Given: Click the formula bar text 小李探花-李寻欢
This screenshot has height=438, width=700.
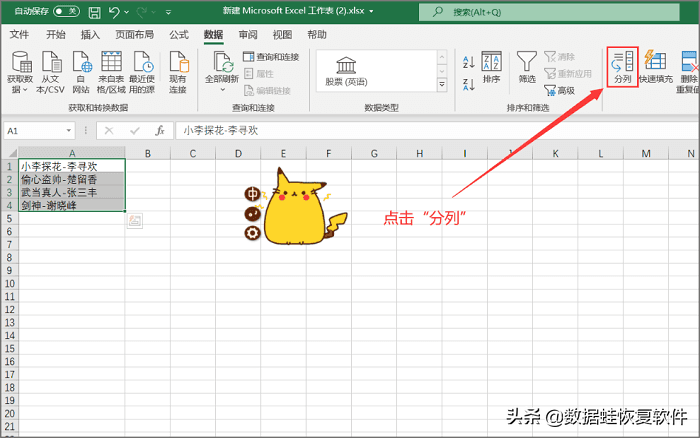Looking at the screenshot, I should [221, 130].
